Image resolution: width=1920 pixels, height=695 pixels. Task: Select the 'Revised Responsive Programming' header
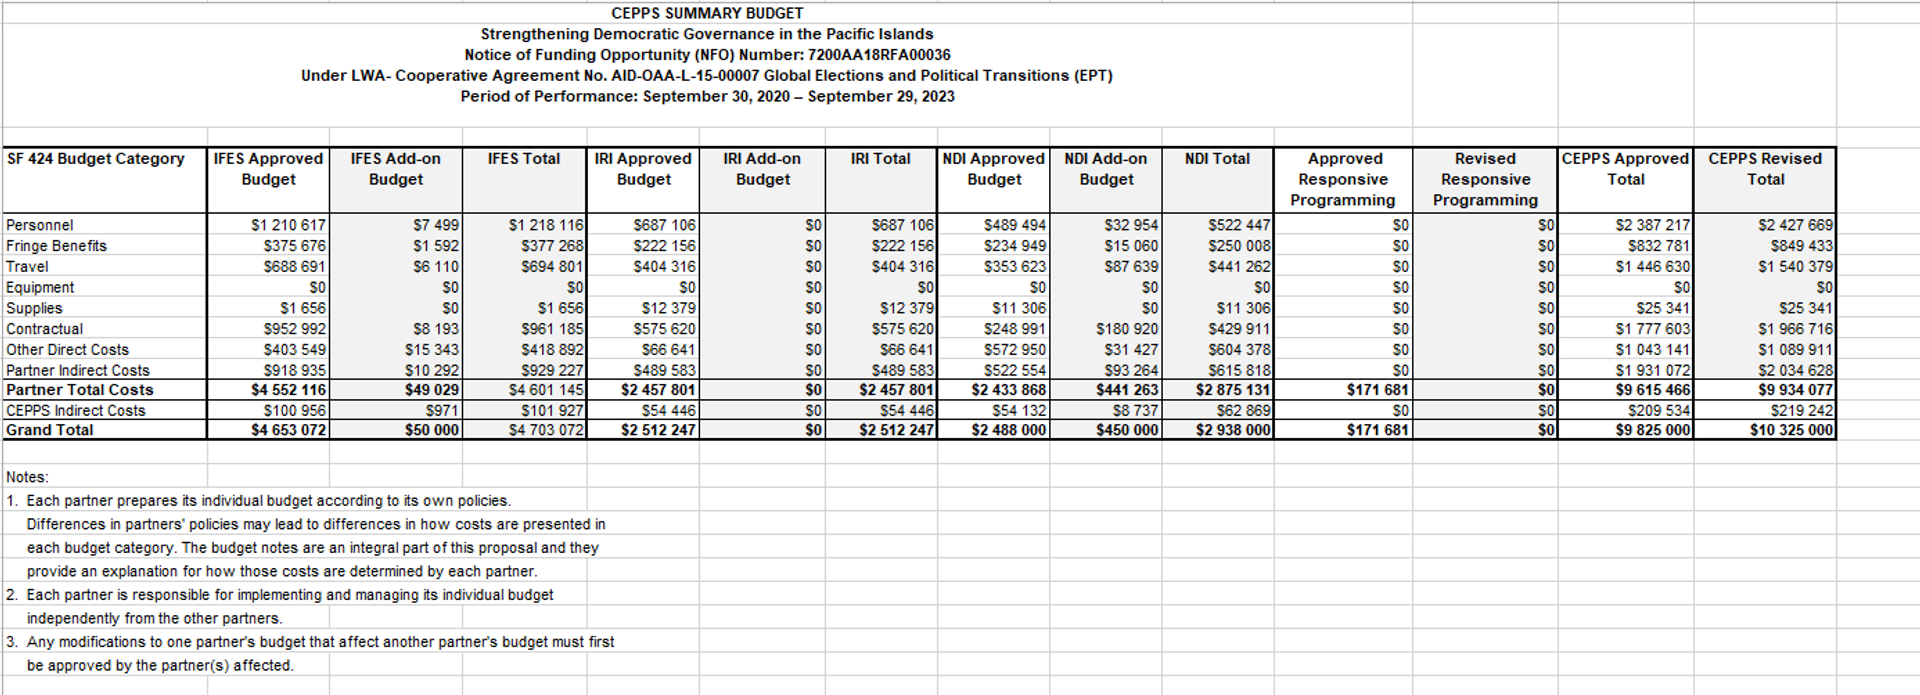pos(1485,179)
